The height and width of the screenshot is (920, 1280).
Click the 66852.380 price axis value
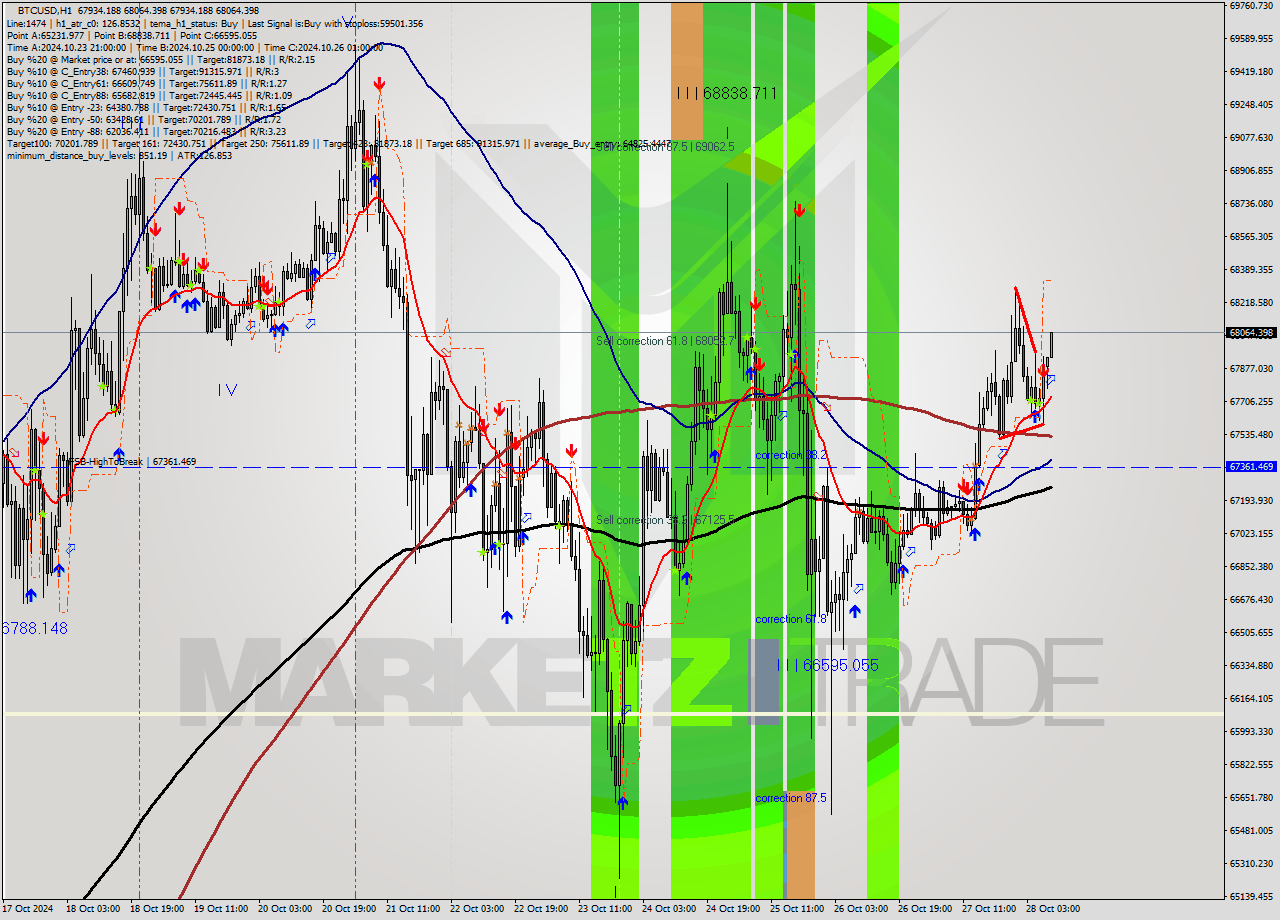pos(1250,567)
